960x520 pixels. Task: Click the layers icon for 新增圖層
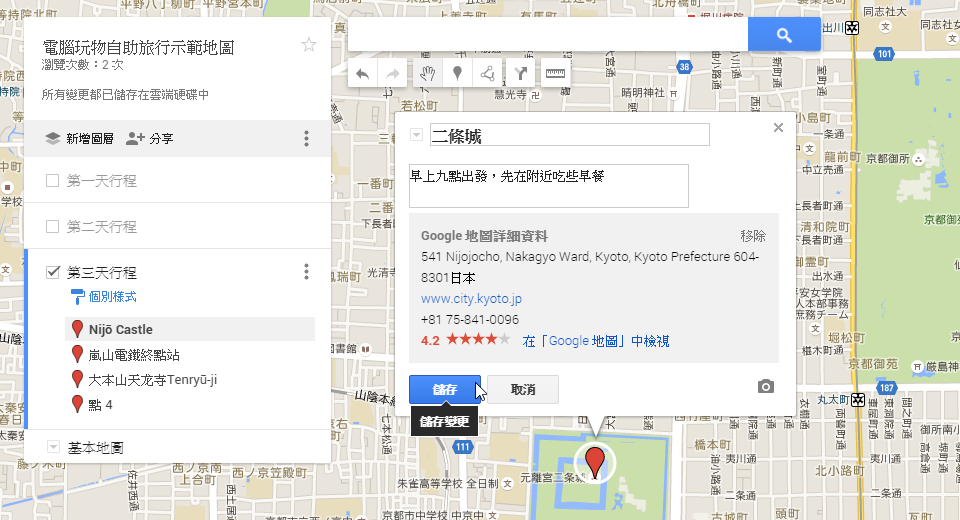pyautogui.click(x=53, y=138)
